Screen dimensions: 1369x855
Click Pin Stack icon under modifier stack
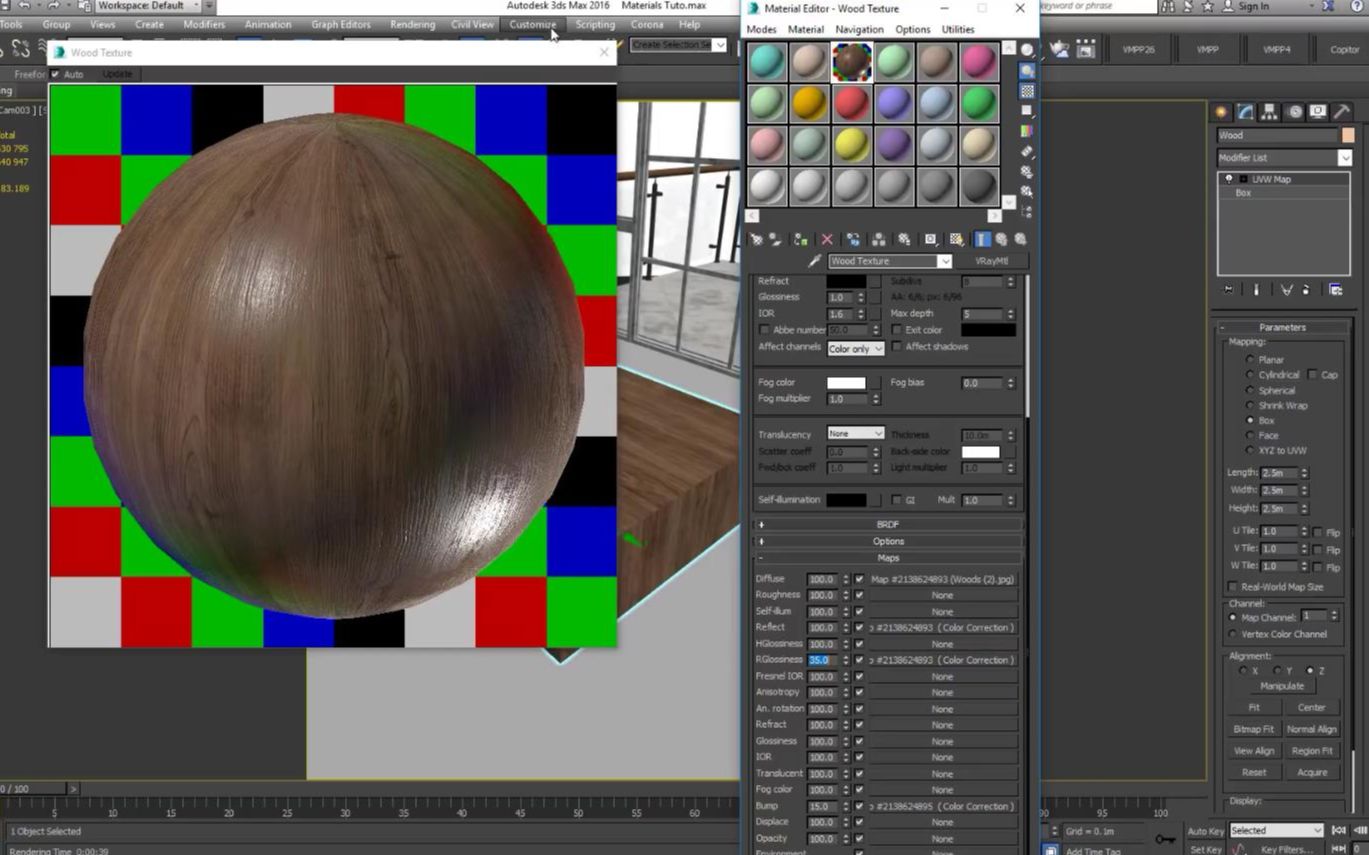pyautogui.click(x=1229, y=290)
